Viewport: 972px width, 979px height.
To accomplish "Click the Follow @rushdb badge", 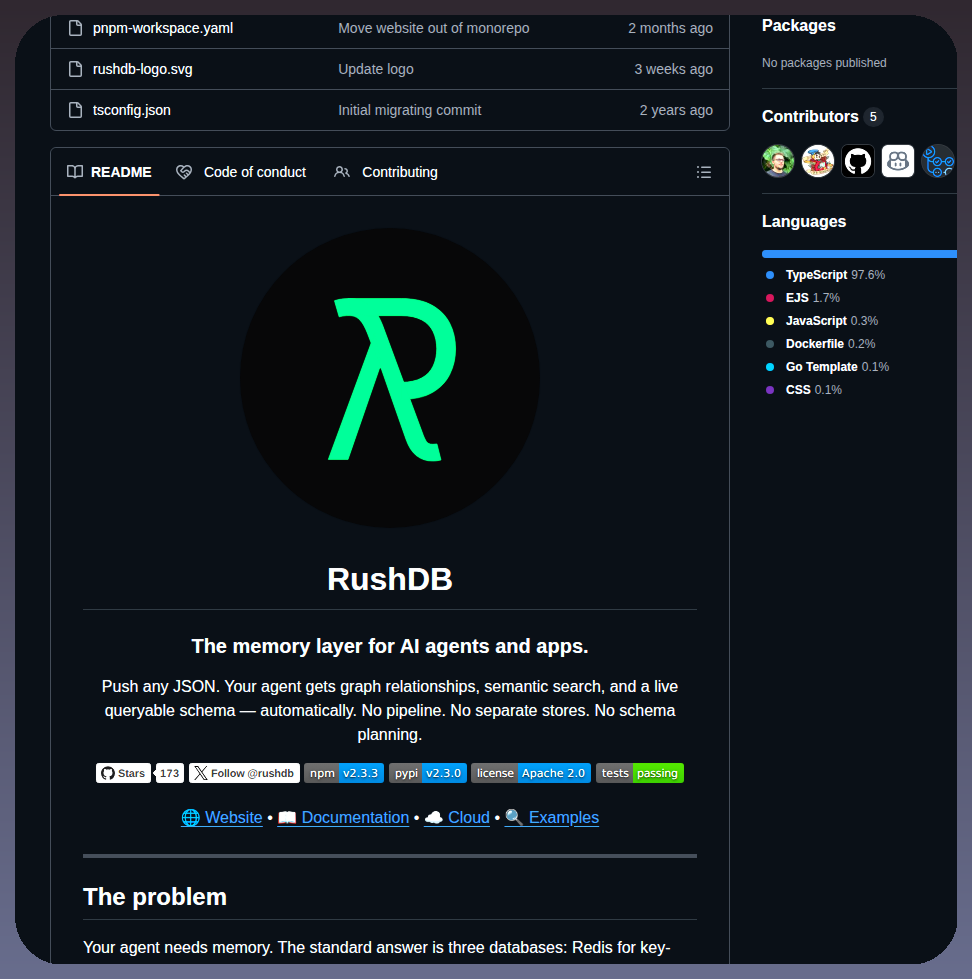I will coord(244,773).
